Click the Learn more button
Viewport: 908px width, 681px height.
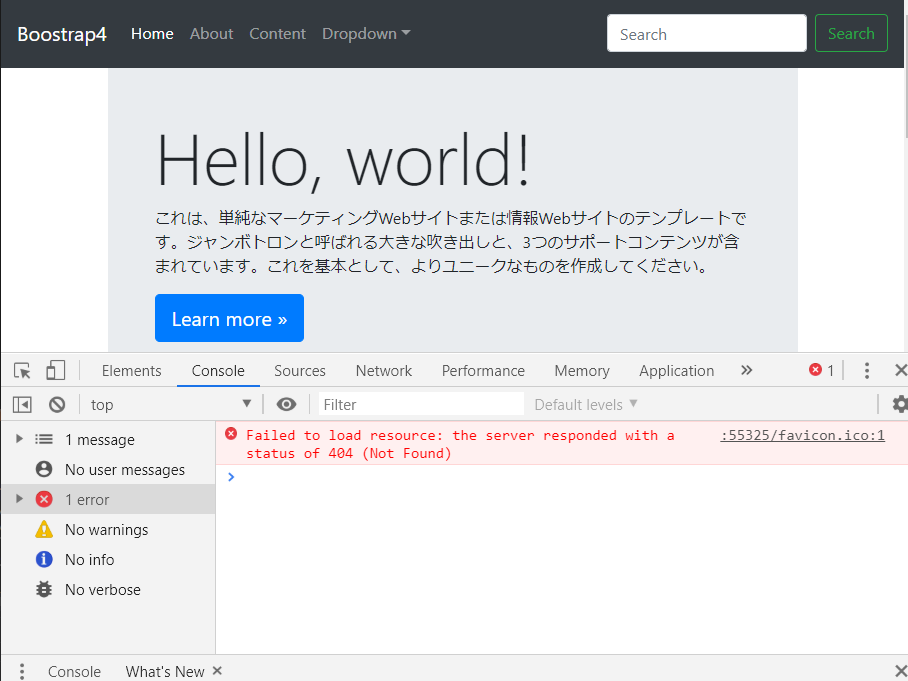229,319
